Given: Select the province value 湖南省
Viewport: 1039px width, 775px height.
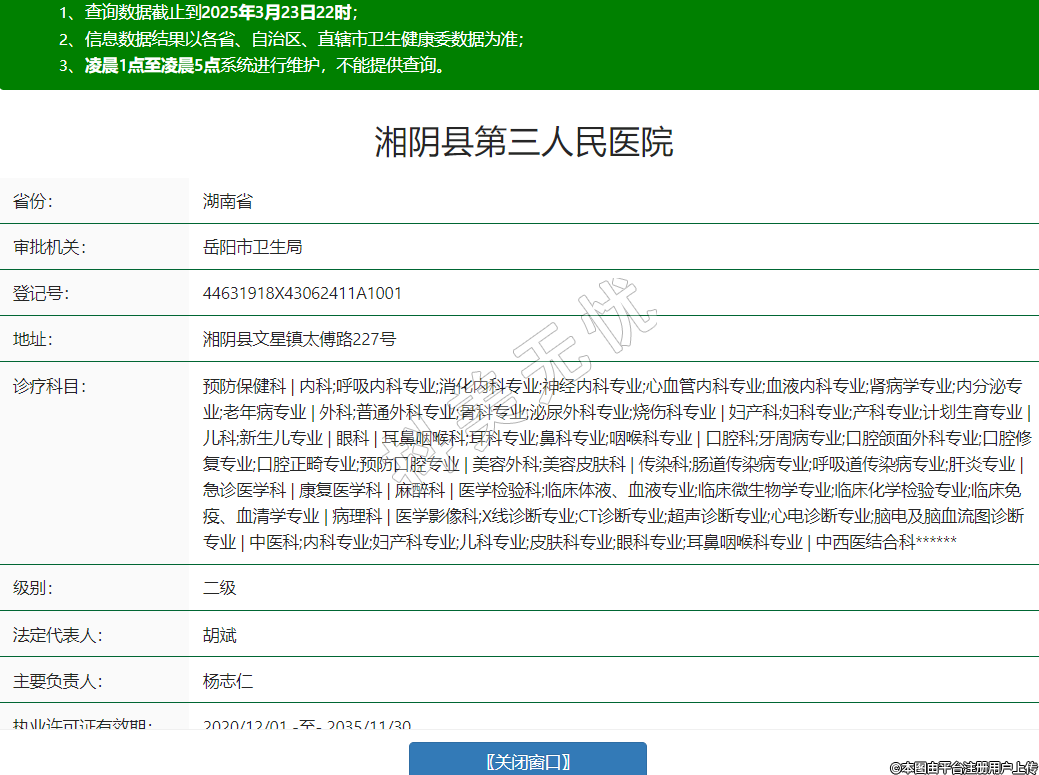Looking at the screenshot, I should [227, 201].
